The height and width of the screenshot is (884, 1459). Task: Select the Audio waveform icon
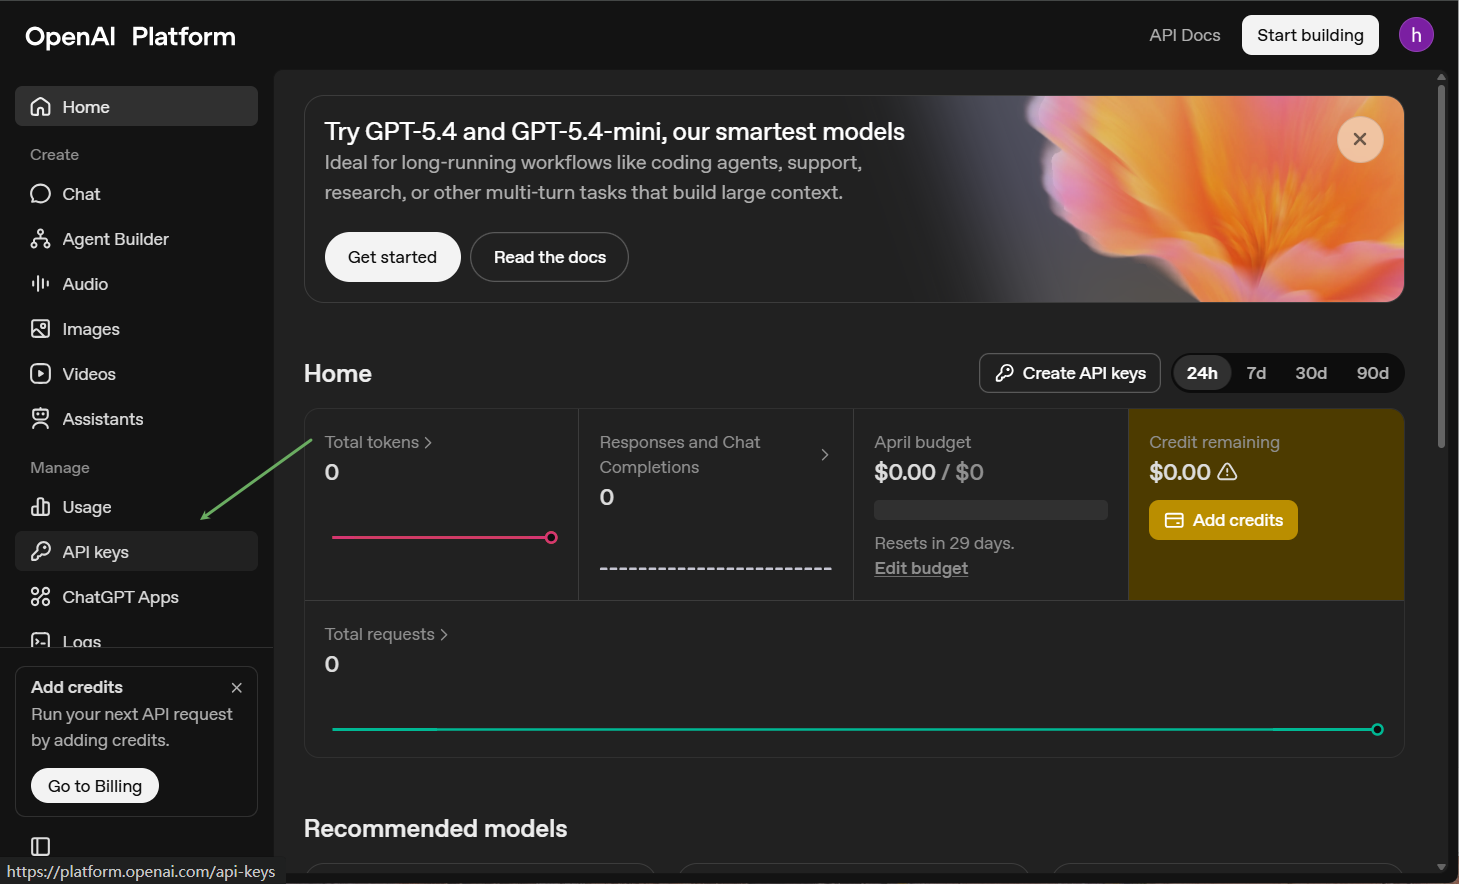tap(40, 284)
